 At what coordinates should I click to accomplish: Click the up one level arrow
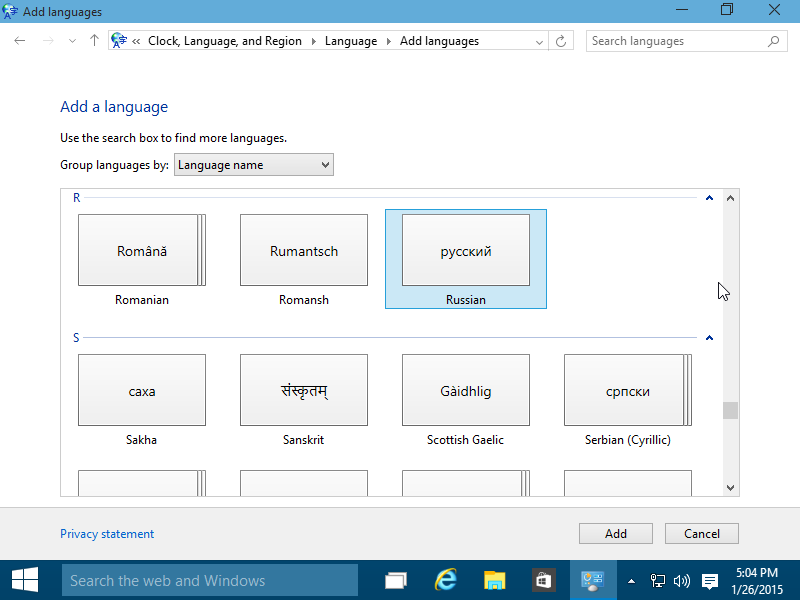coord(94,41)
